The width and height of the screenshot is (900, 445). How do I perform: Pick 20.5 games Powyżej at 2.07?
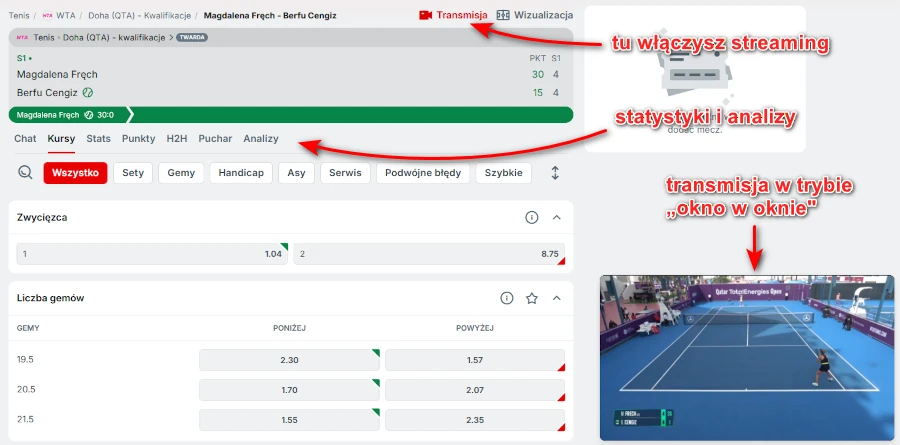[475, 390]
